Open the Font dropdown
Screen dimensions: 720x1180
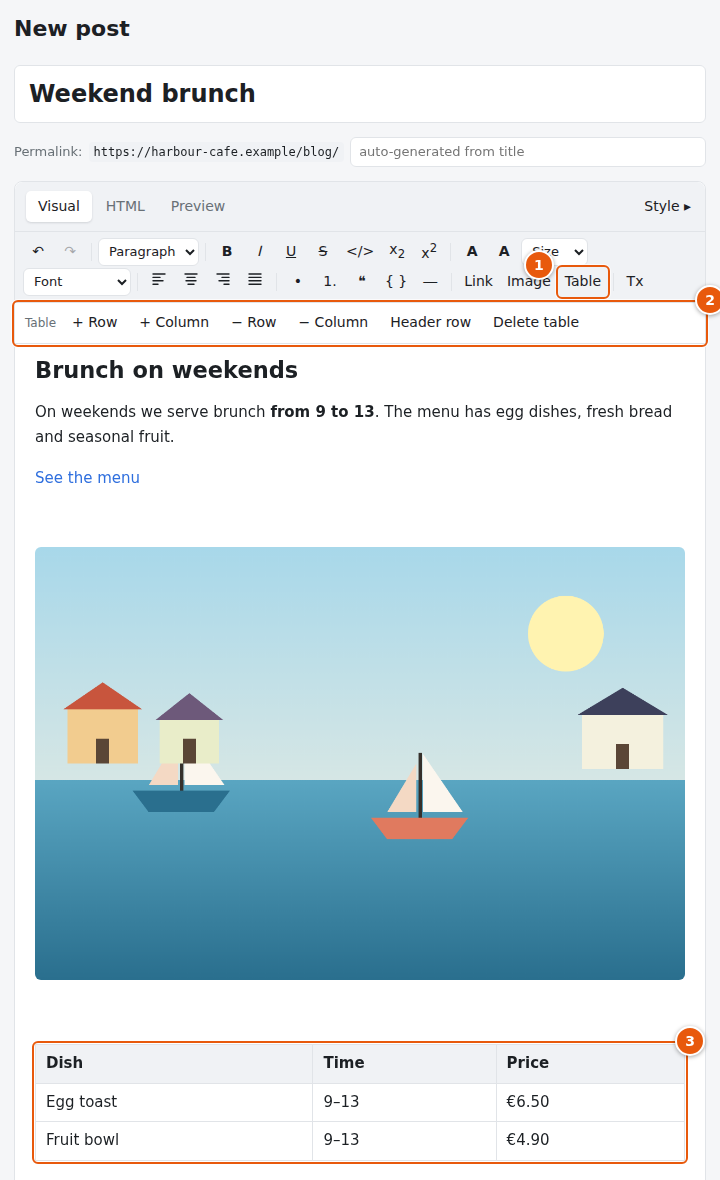pos(77,281)
